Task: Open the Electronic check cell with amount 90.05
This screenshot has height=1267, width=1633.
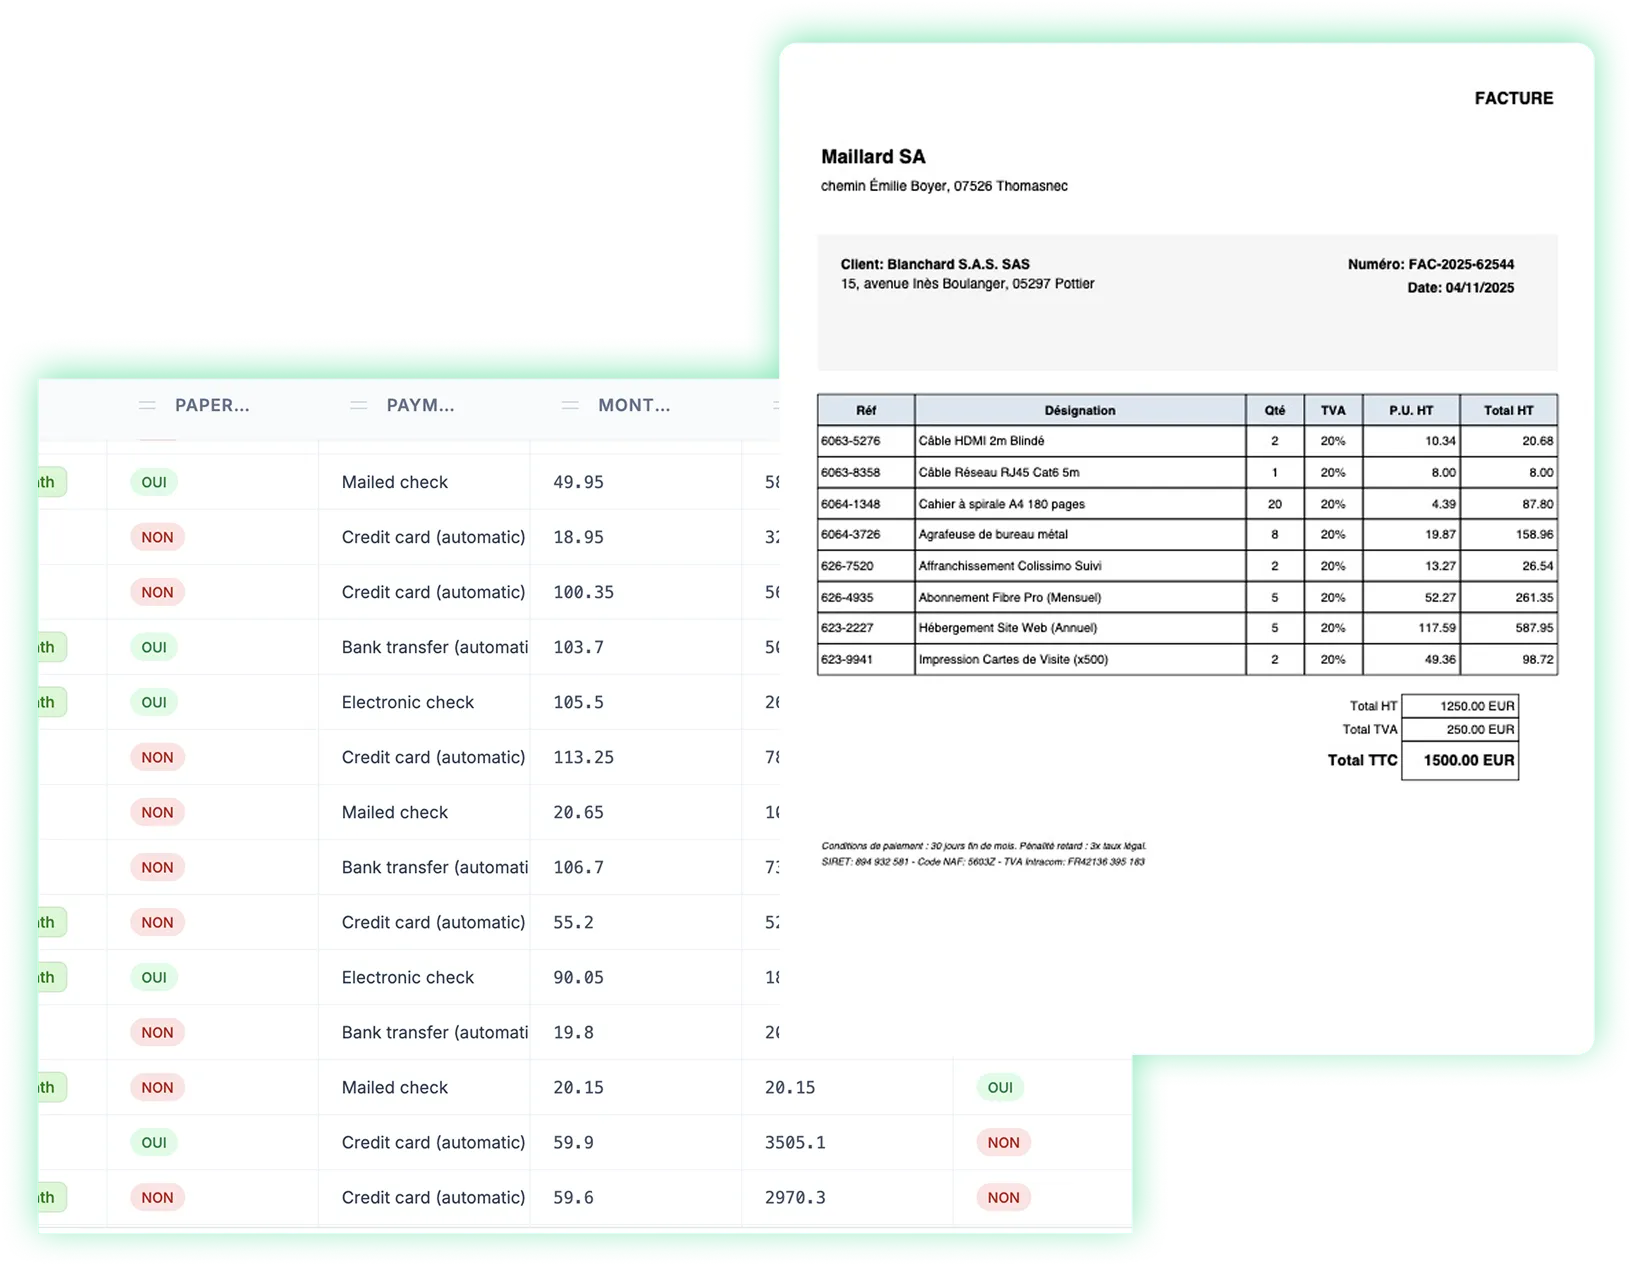Action: point(408,977)
